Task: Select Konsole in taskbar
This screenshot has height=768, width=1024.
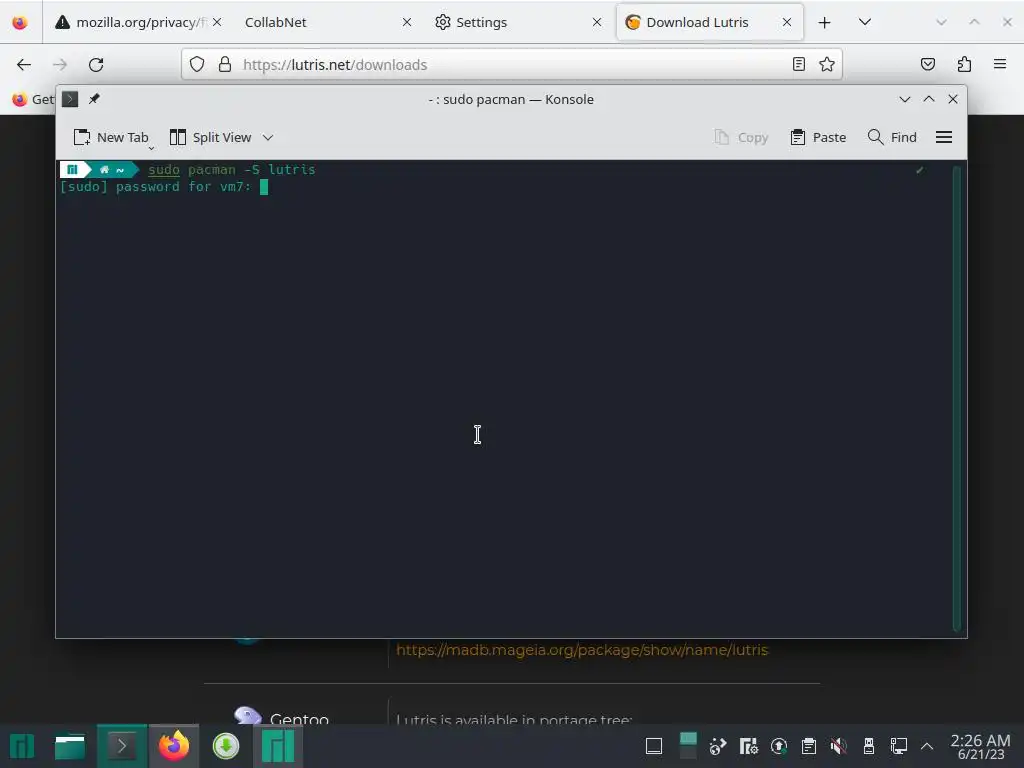Action: click(x=121, y=746)
